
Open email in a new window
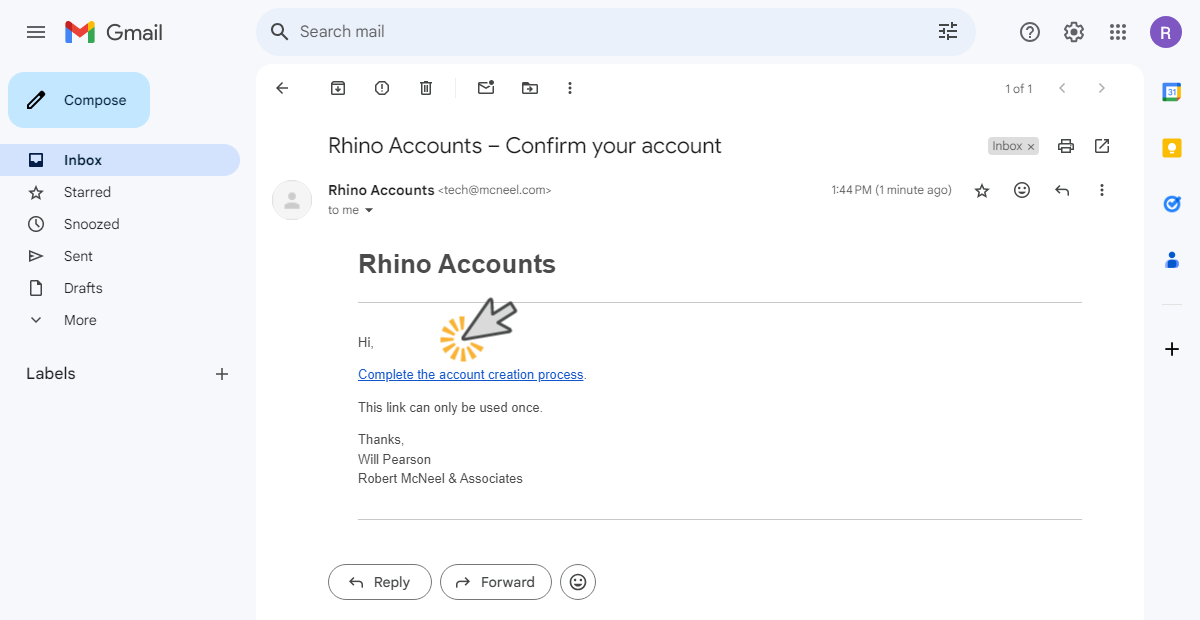pos(1101,145)
